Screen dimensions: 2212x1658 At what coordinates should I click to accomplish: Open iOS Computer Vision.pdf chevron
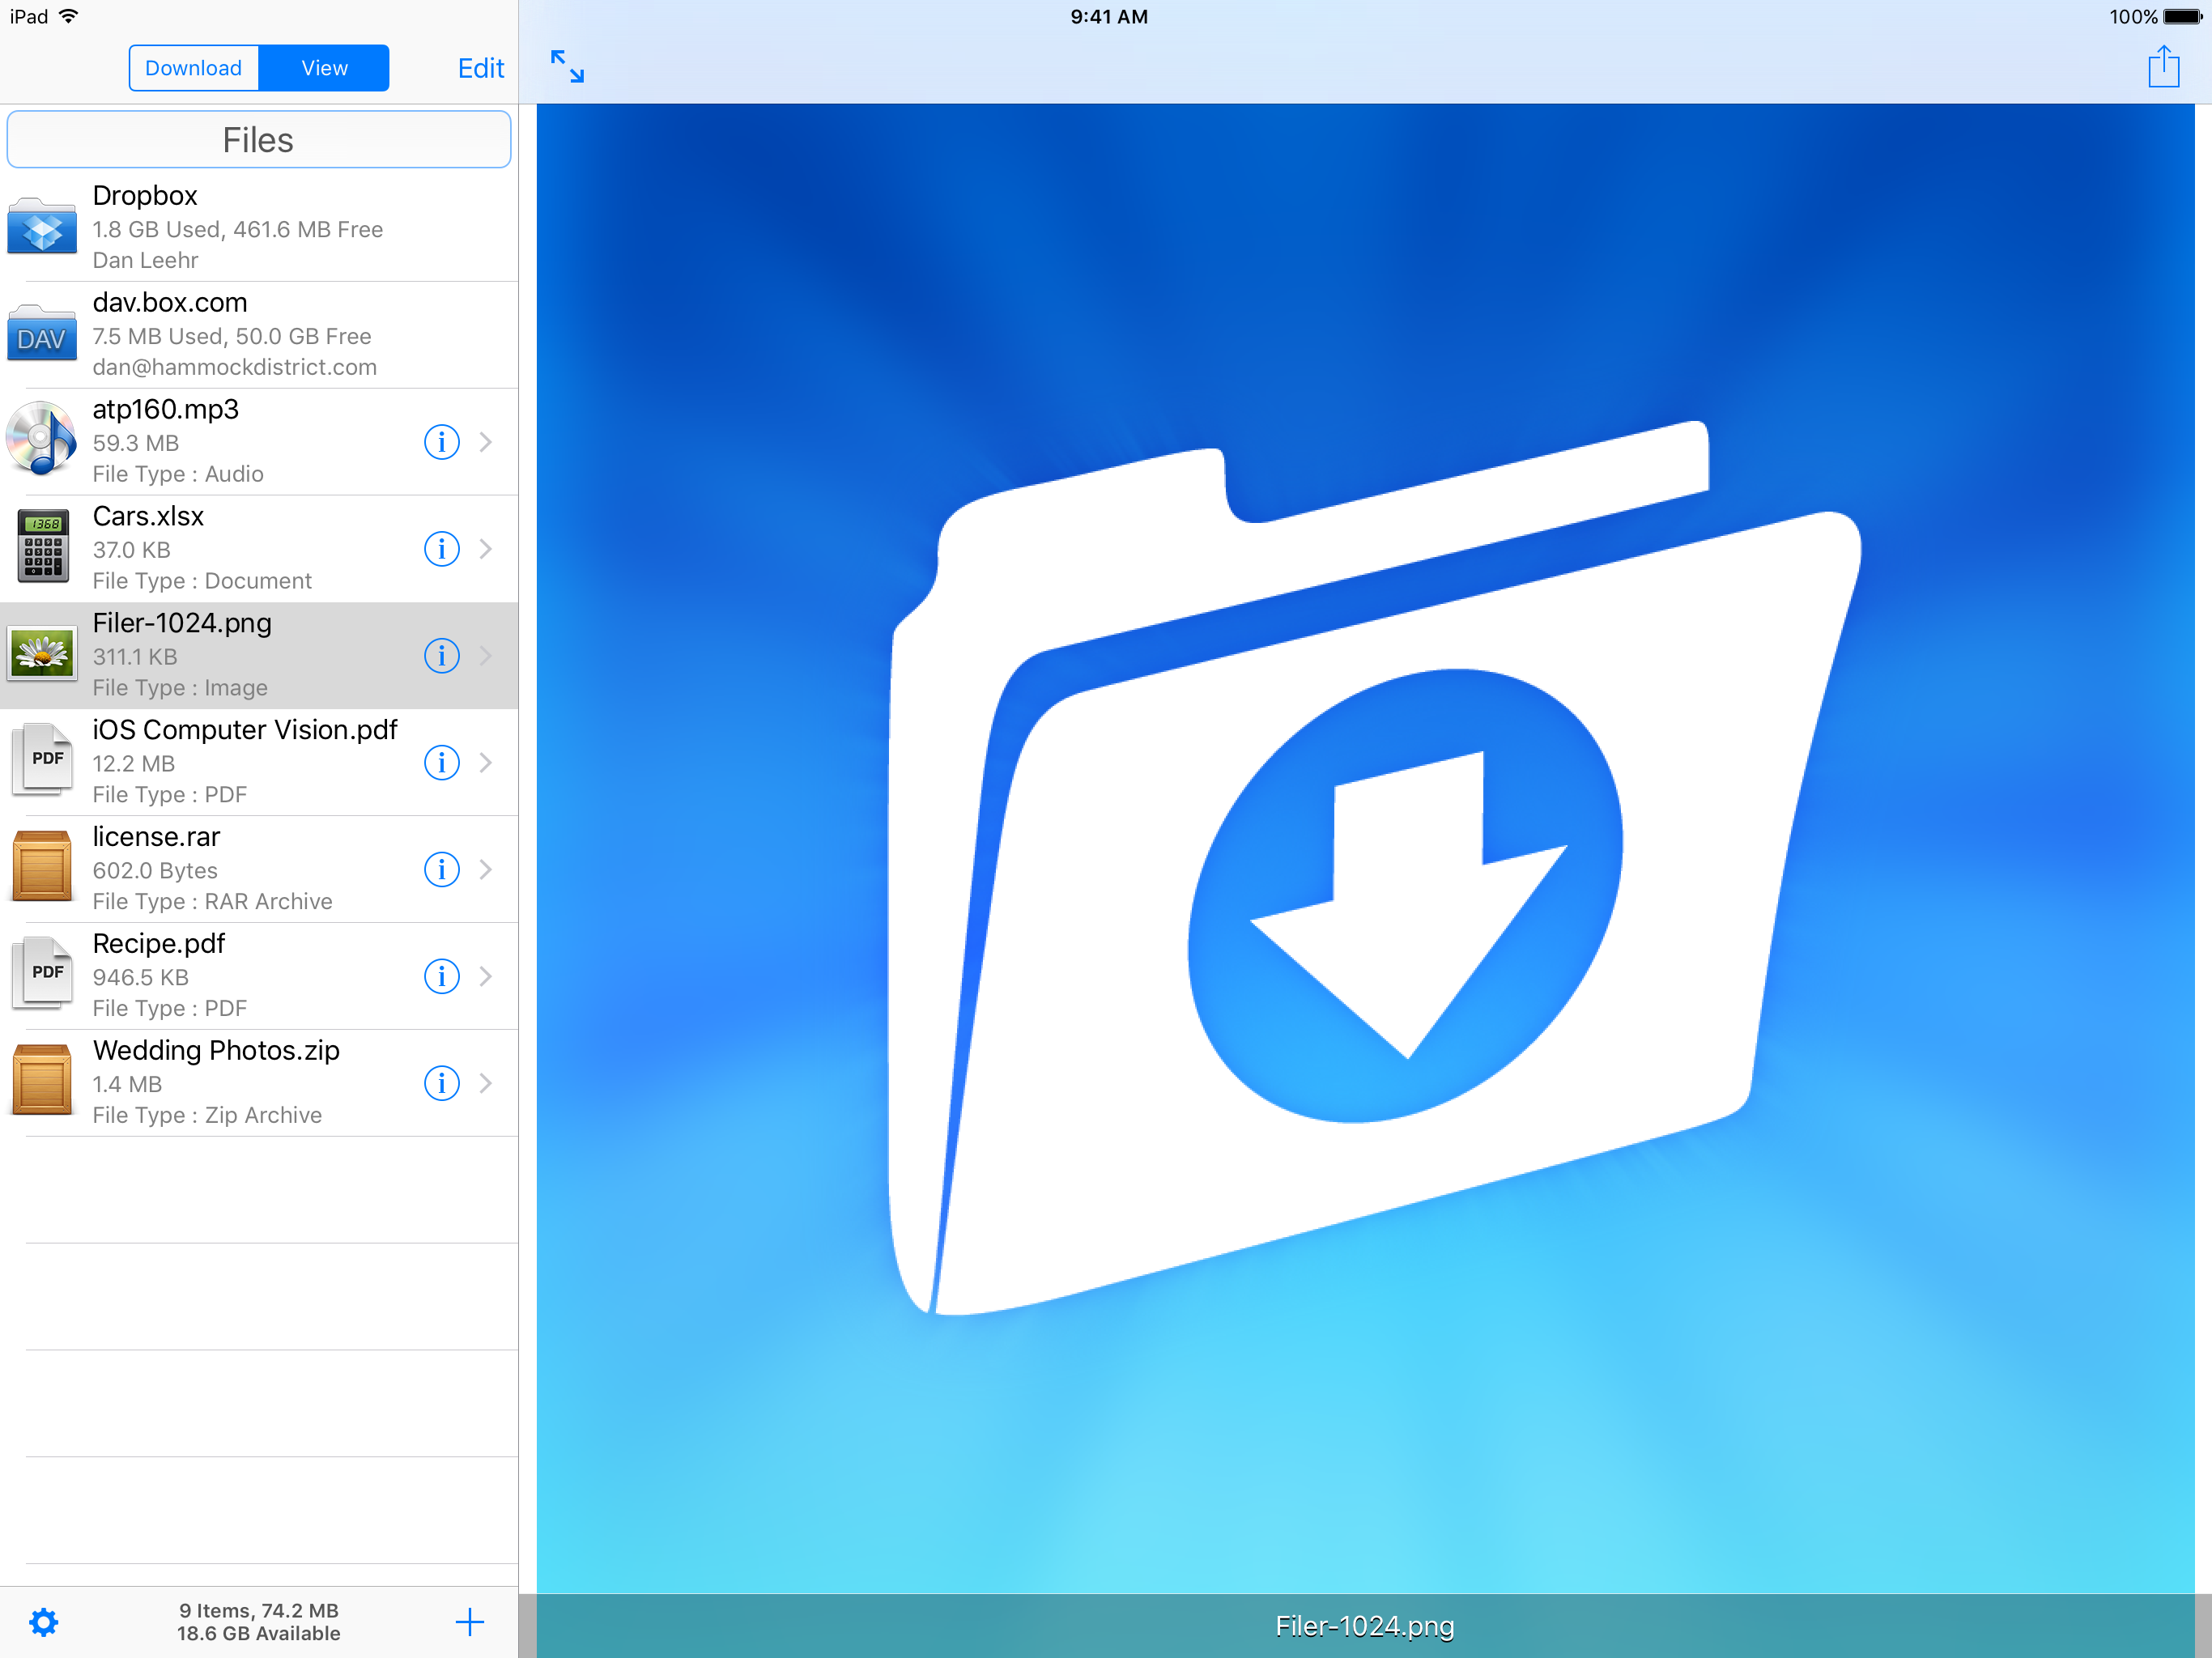click(486, 762)
